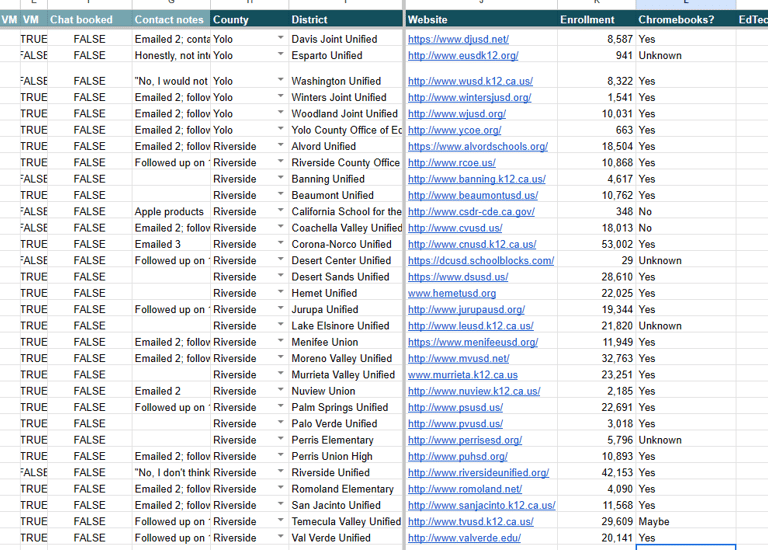Image resolution: width=768 pixels, height=550 pixels.
Task: Select the Coachella Valley Unified district cell
Action: click(x=345, y=228)
